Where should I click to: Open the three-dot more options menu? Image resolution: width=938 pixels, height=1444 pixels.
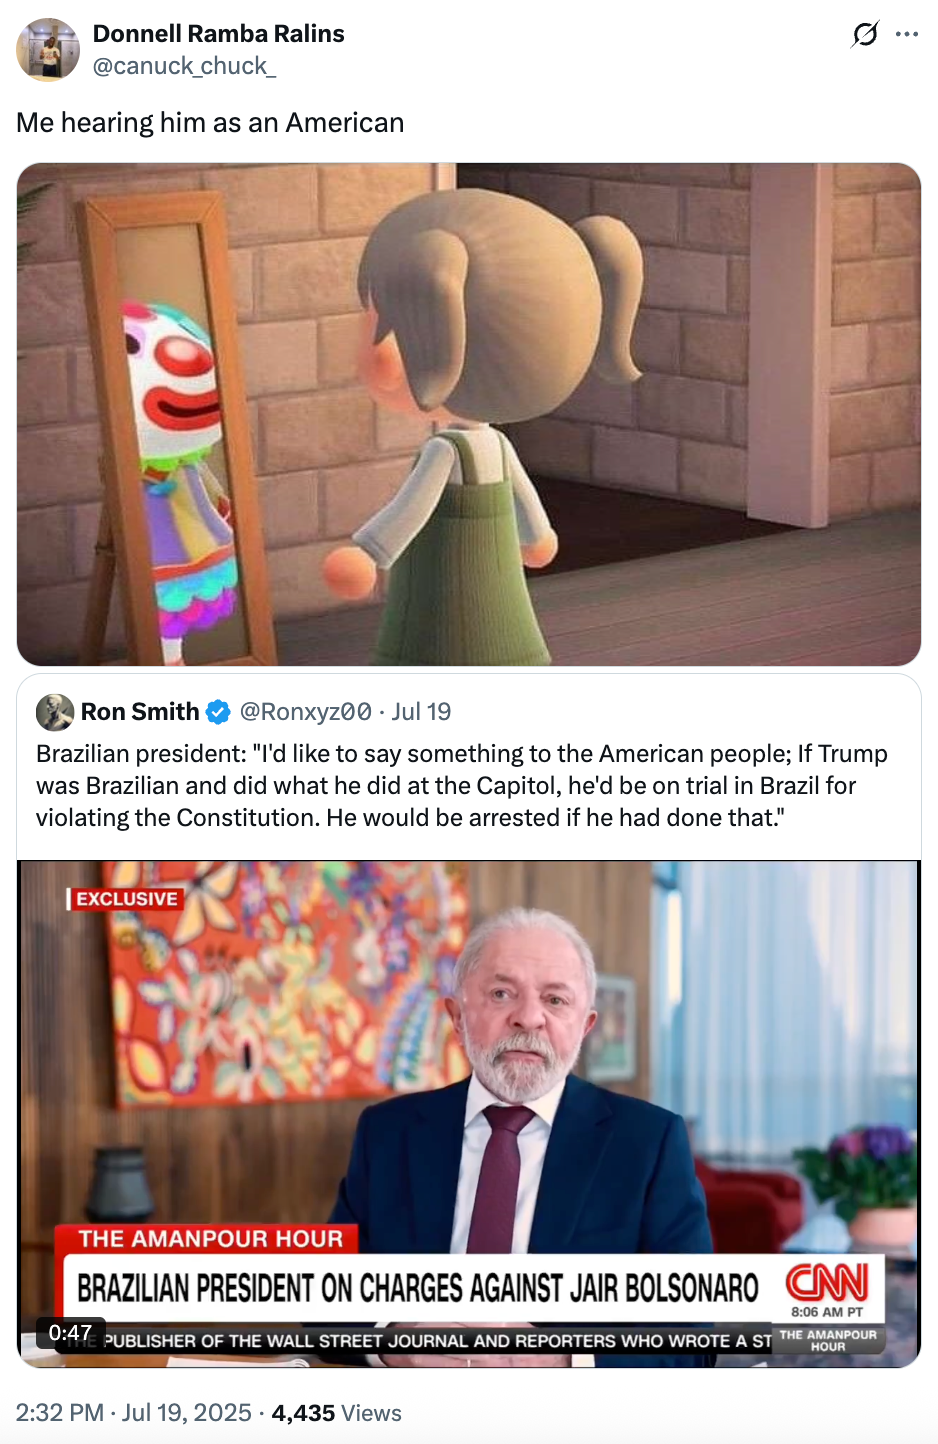(907, 35)
